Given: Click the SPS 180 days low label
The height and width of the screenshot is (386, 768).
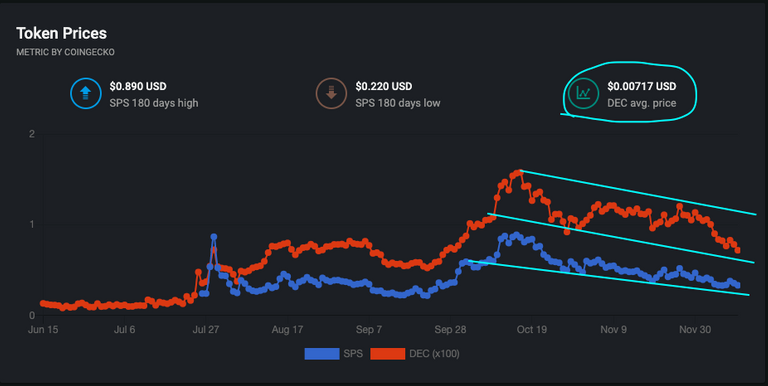Looking at the screenshot, I should [x=398, y=103].
